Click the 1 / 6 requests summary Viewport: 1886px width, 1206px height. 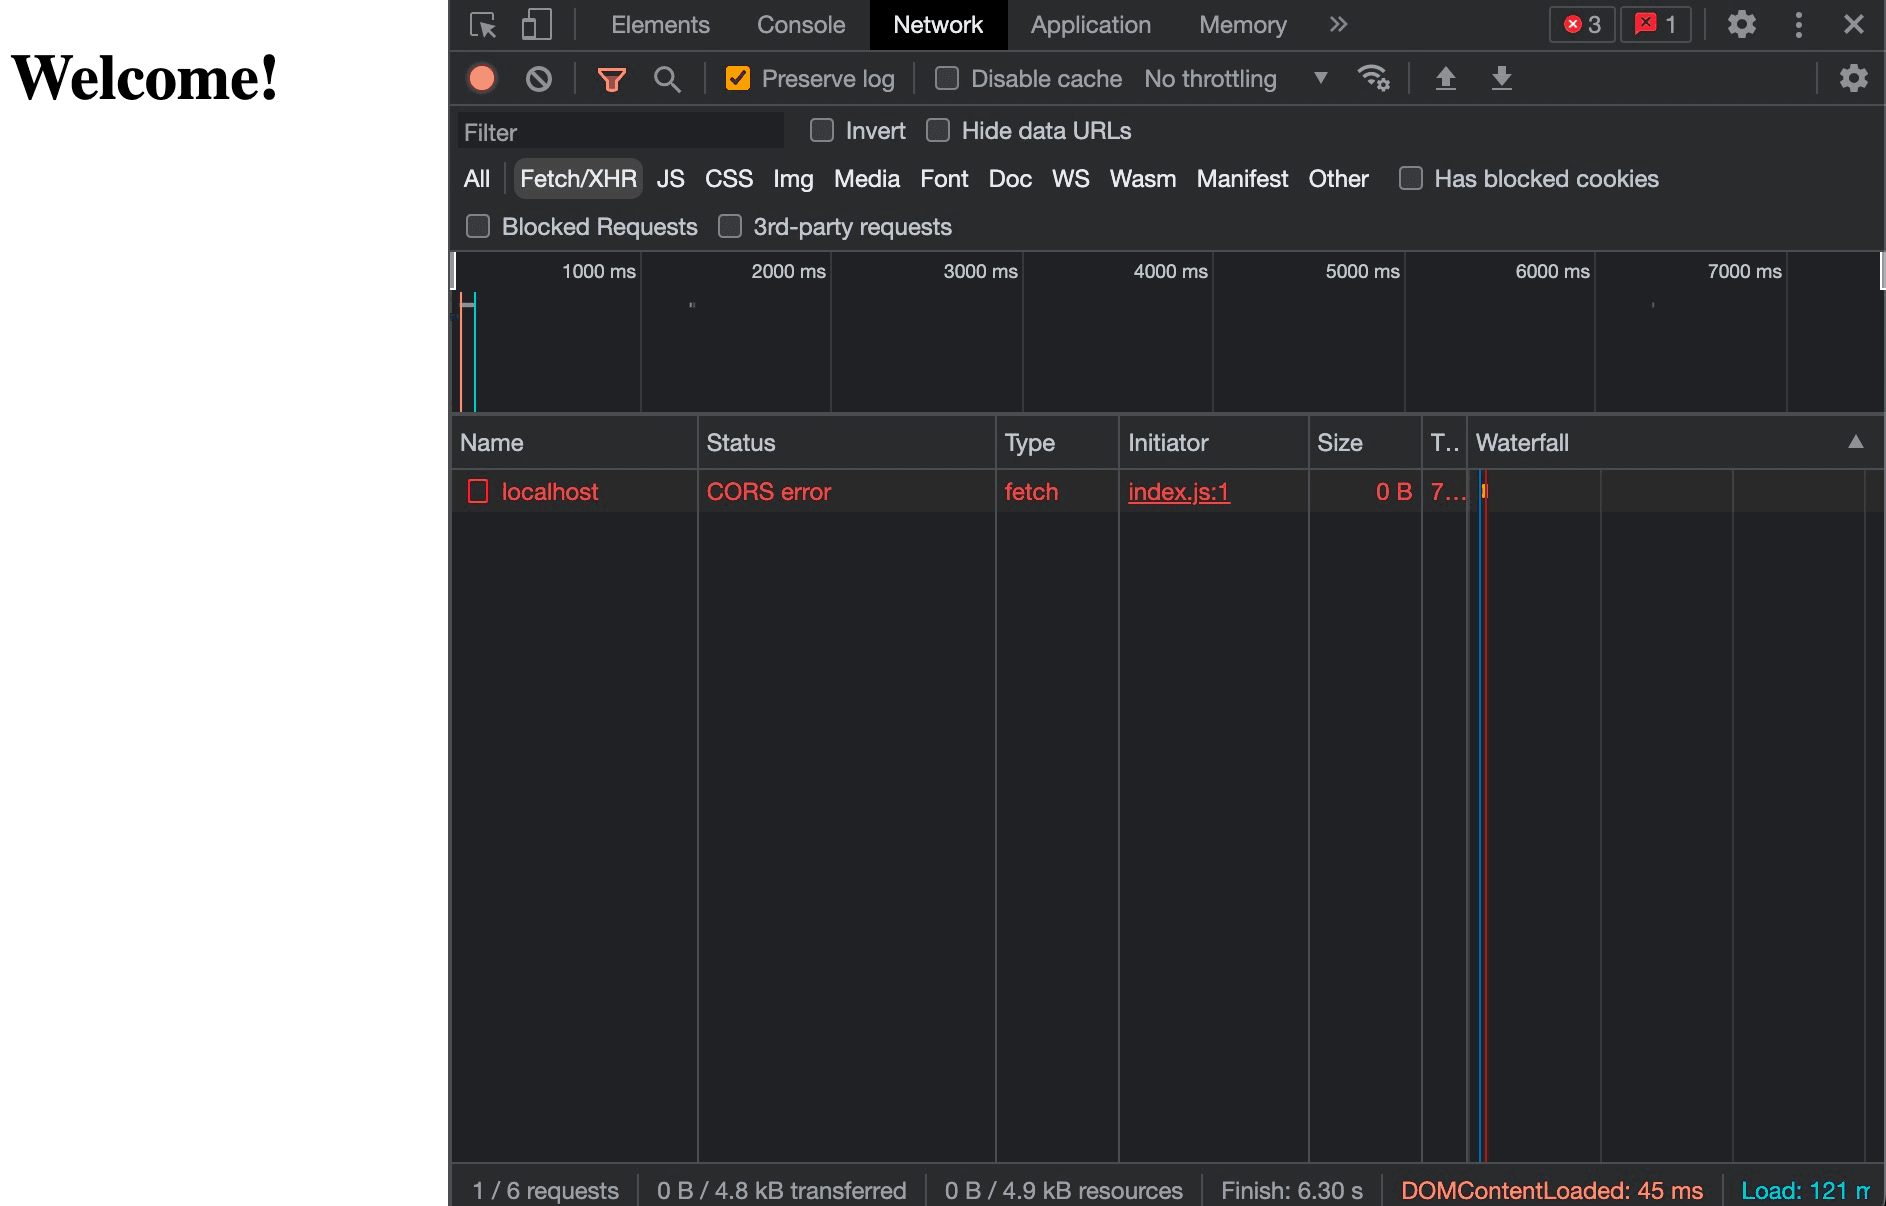pyautogui.click(x=545, y=1190)
